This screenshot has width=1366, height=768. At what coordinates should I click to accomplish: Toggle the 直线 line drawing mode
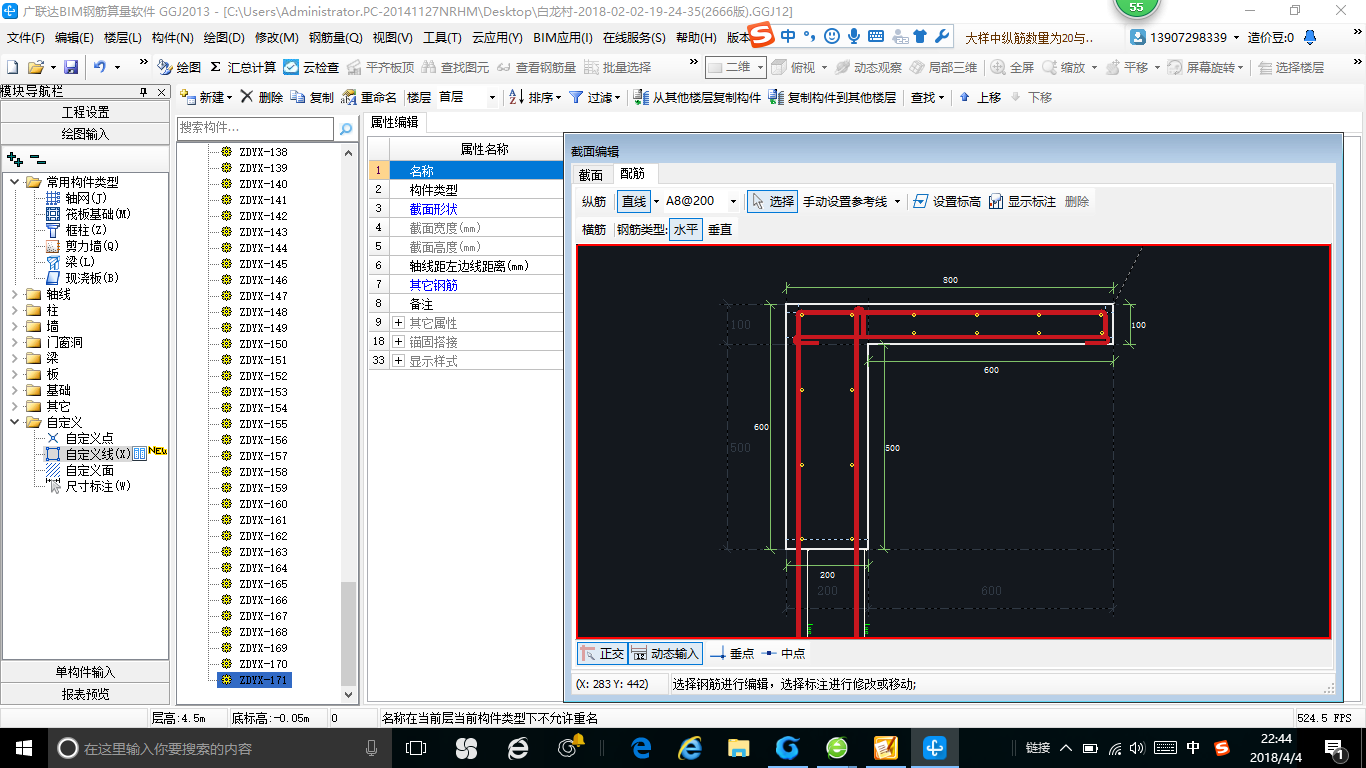tap(634, 201)
